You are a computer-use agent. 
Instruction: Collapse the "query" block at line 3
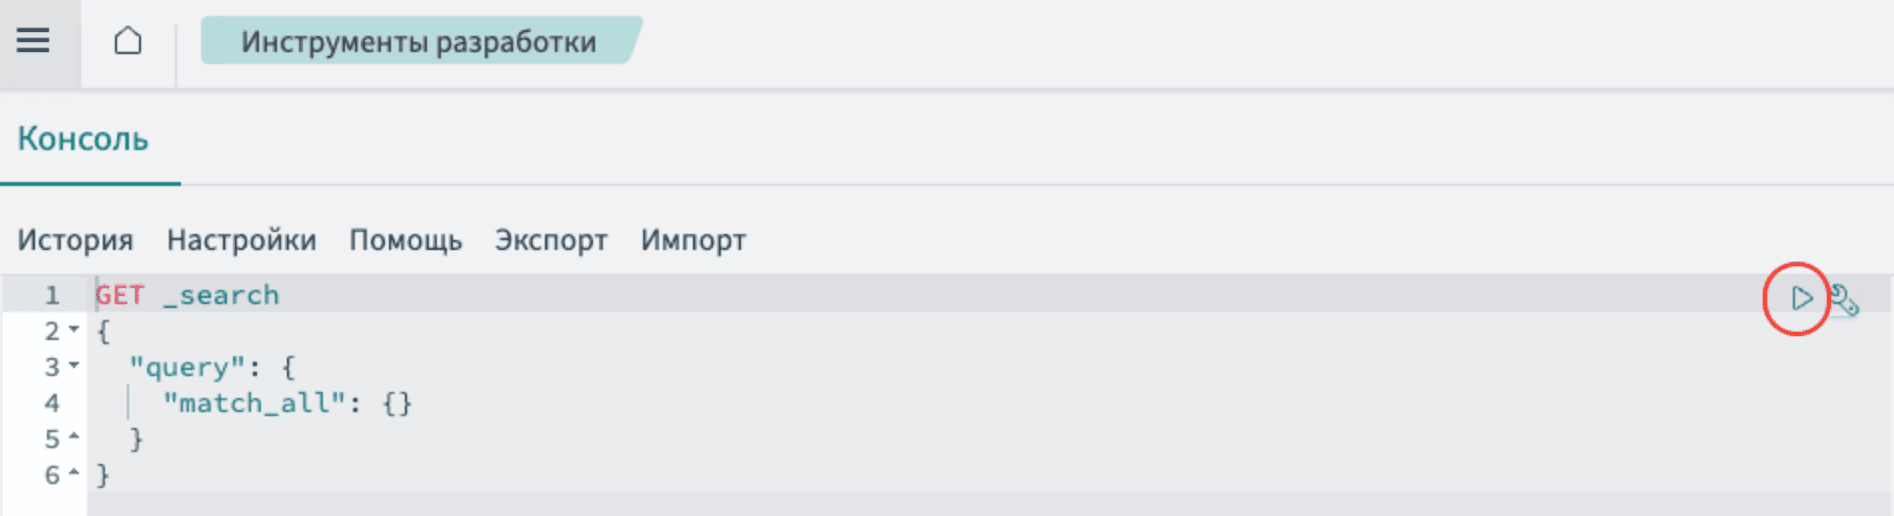pyautogui.click(x=74, y=366)
